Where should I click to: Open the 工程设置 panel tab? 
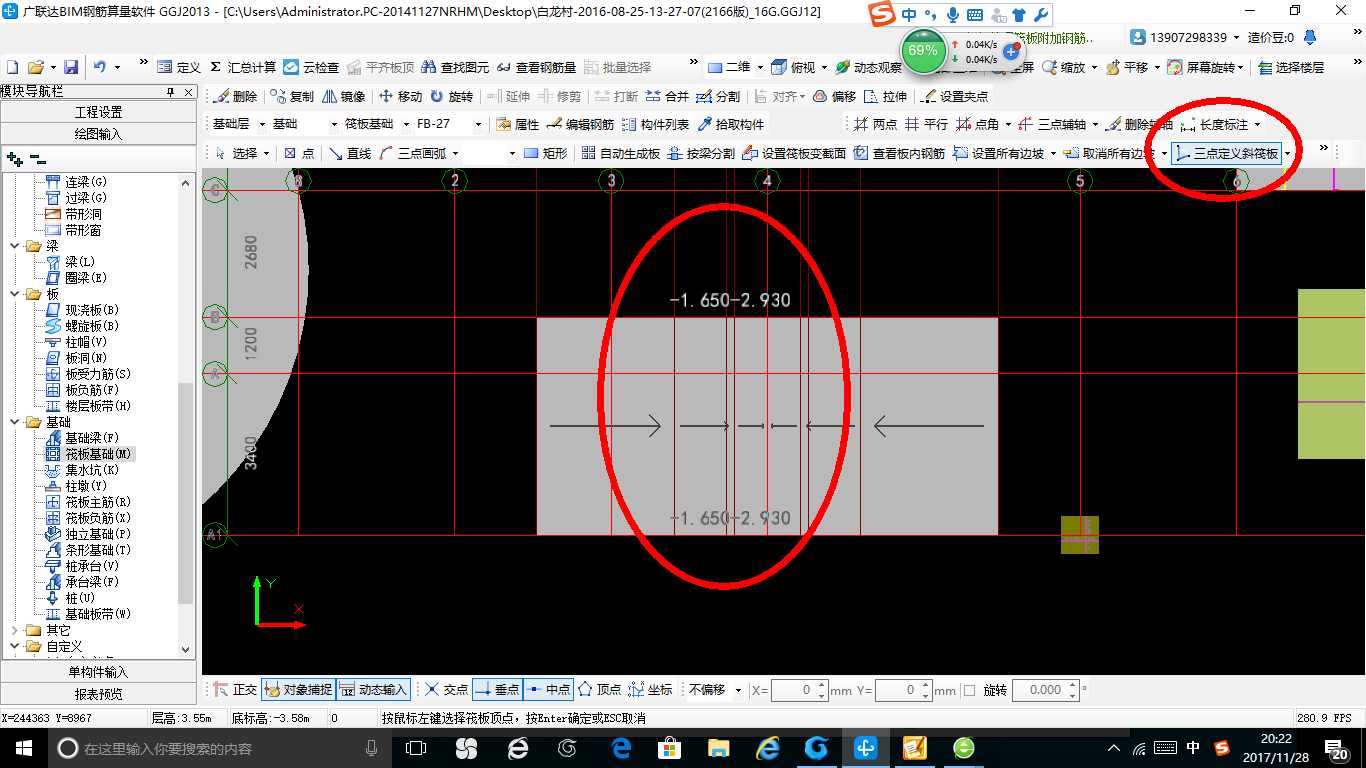(x=99, y=112)
